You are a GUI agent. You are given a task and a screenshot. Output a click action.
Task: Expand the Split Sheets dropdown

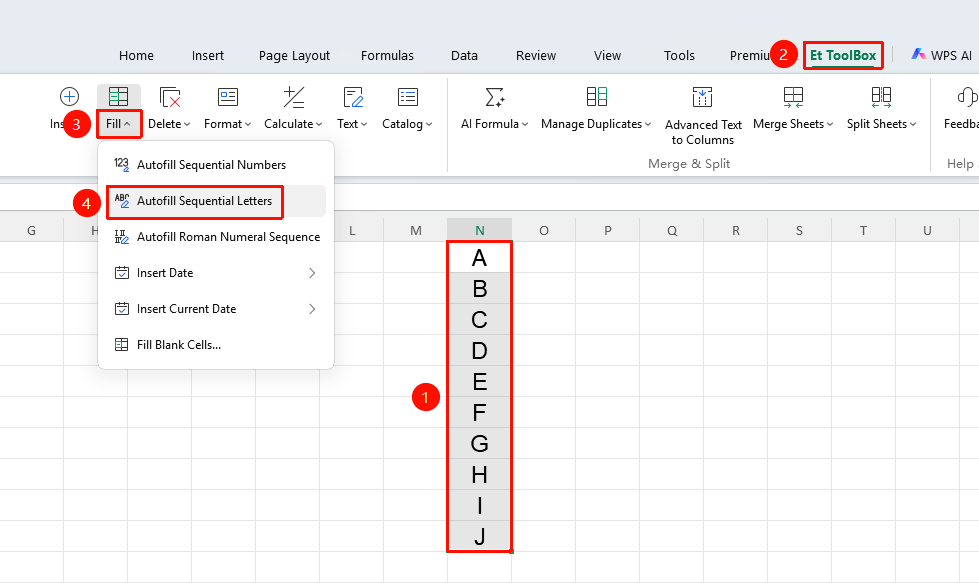point(882,124)
